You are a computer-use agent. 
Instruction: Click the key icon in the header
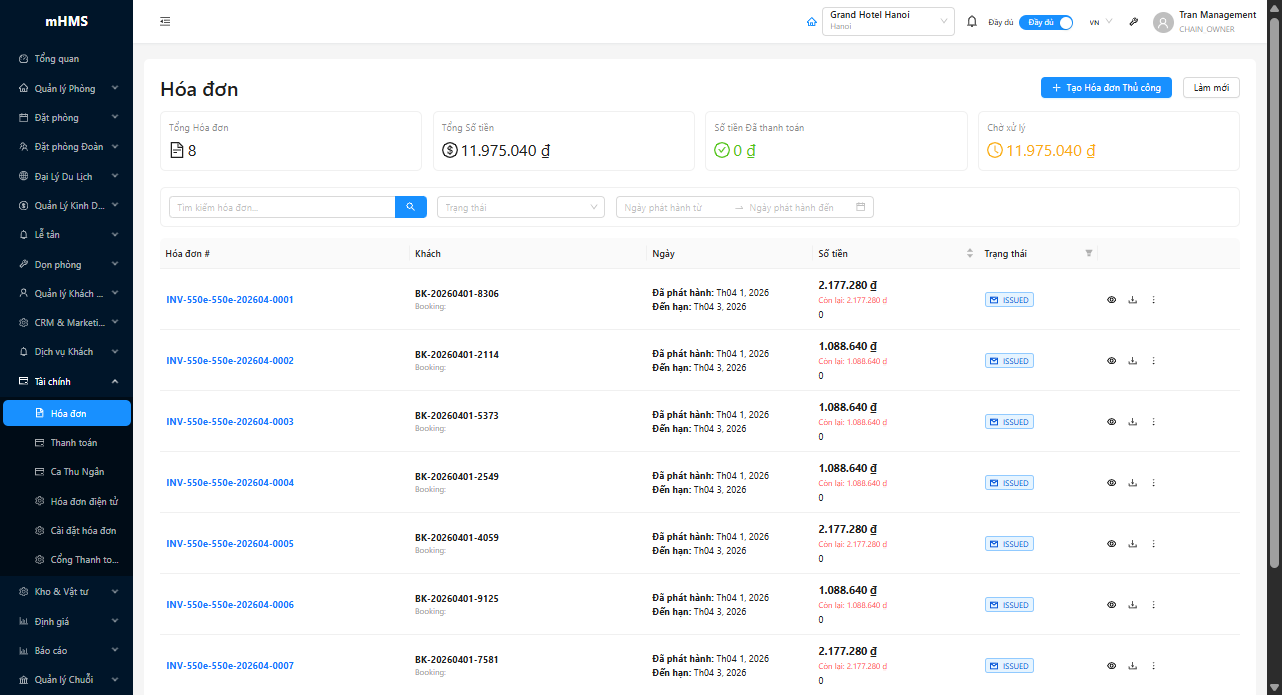point(1134,22)
